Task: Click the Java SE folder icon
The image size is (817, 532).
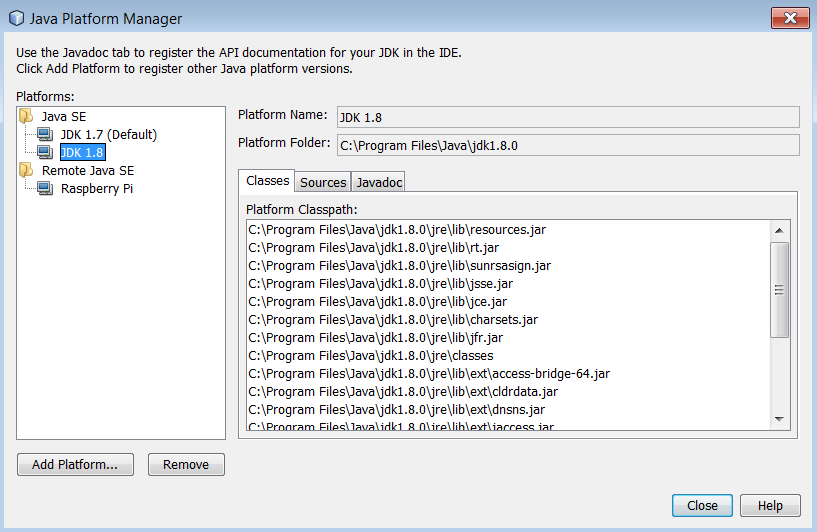Action: click(27, 116)
